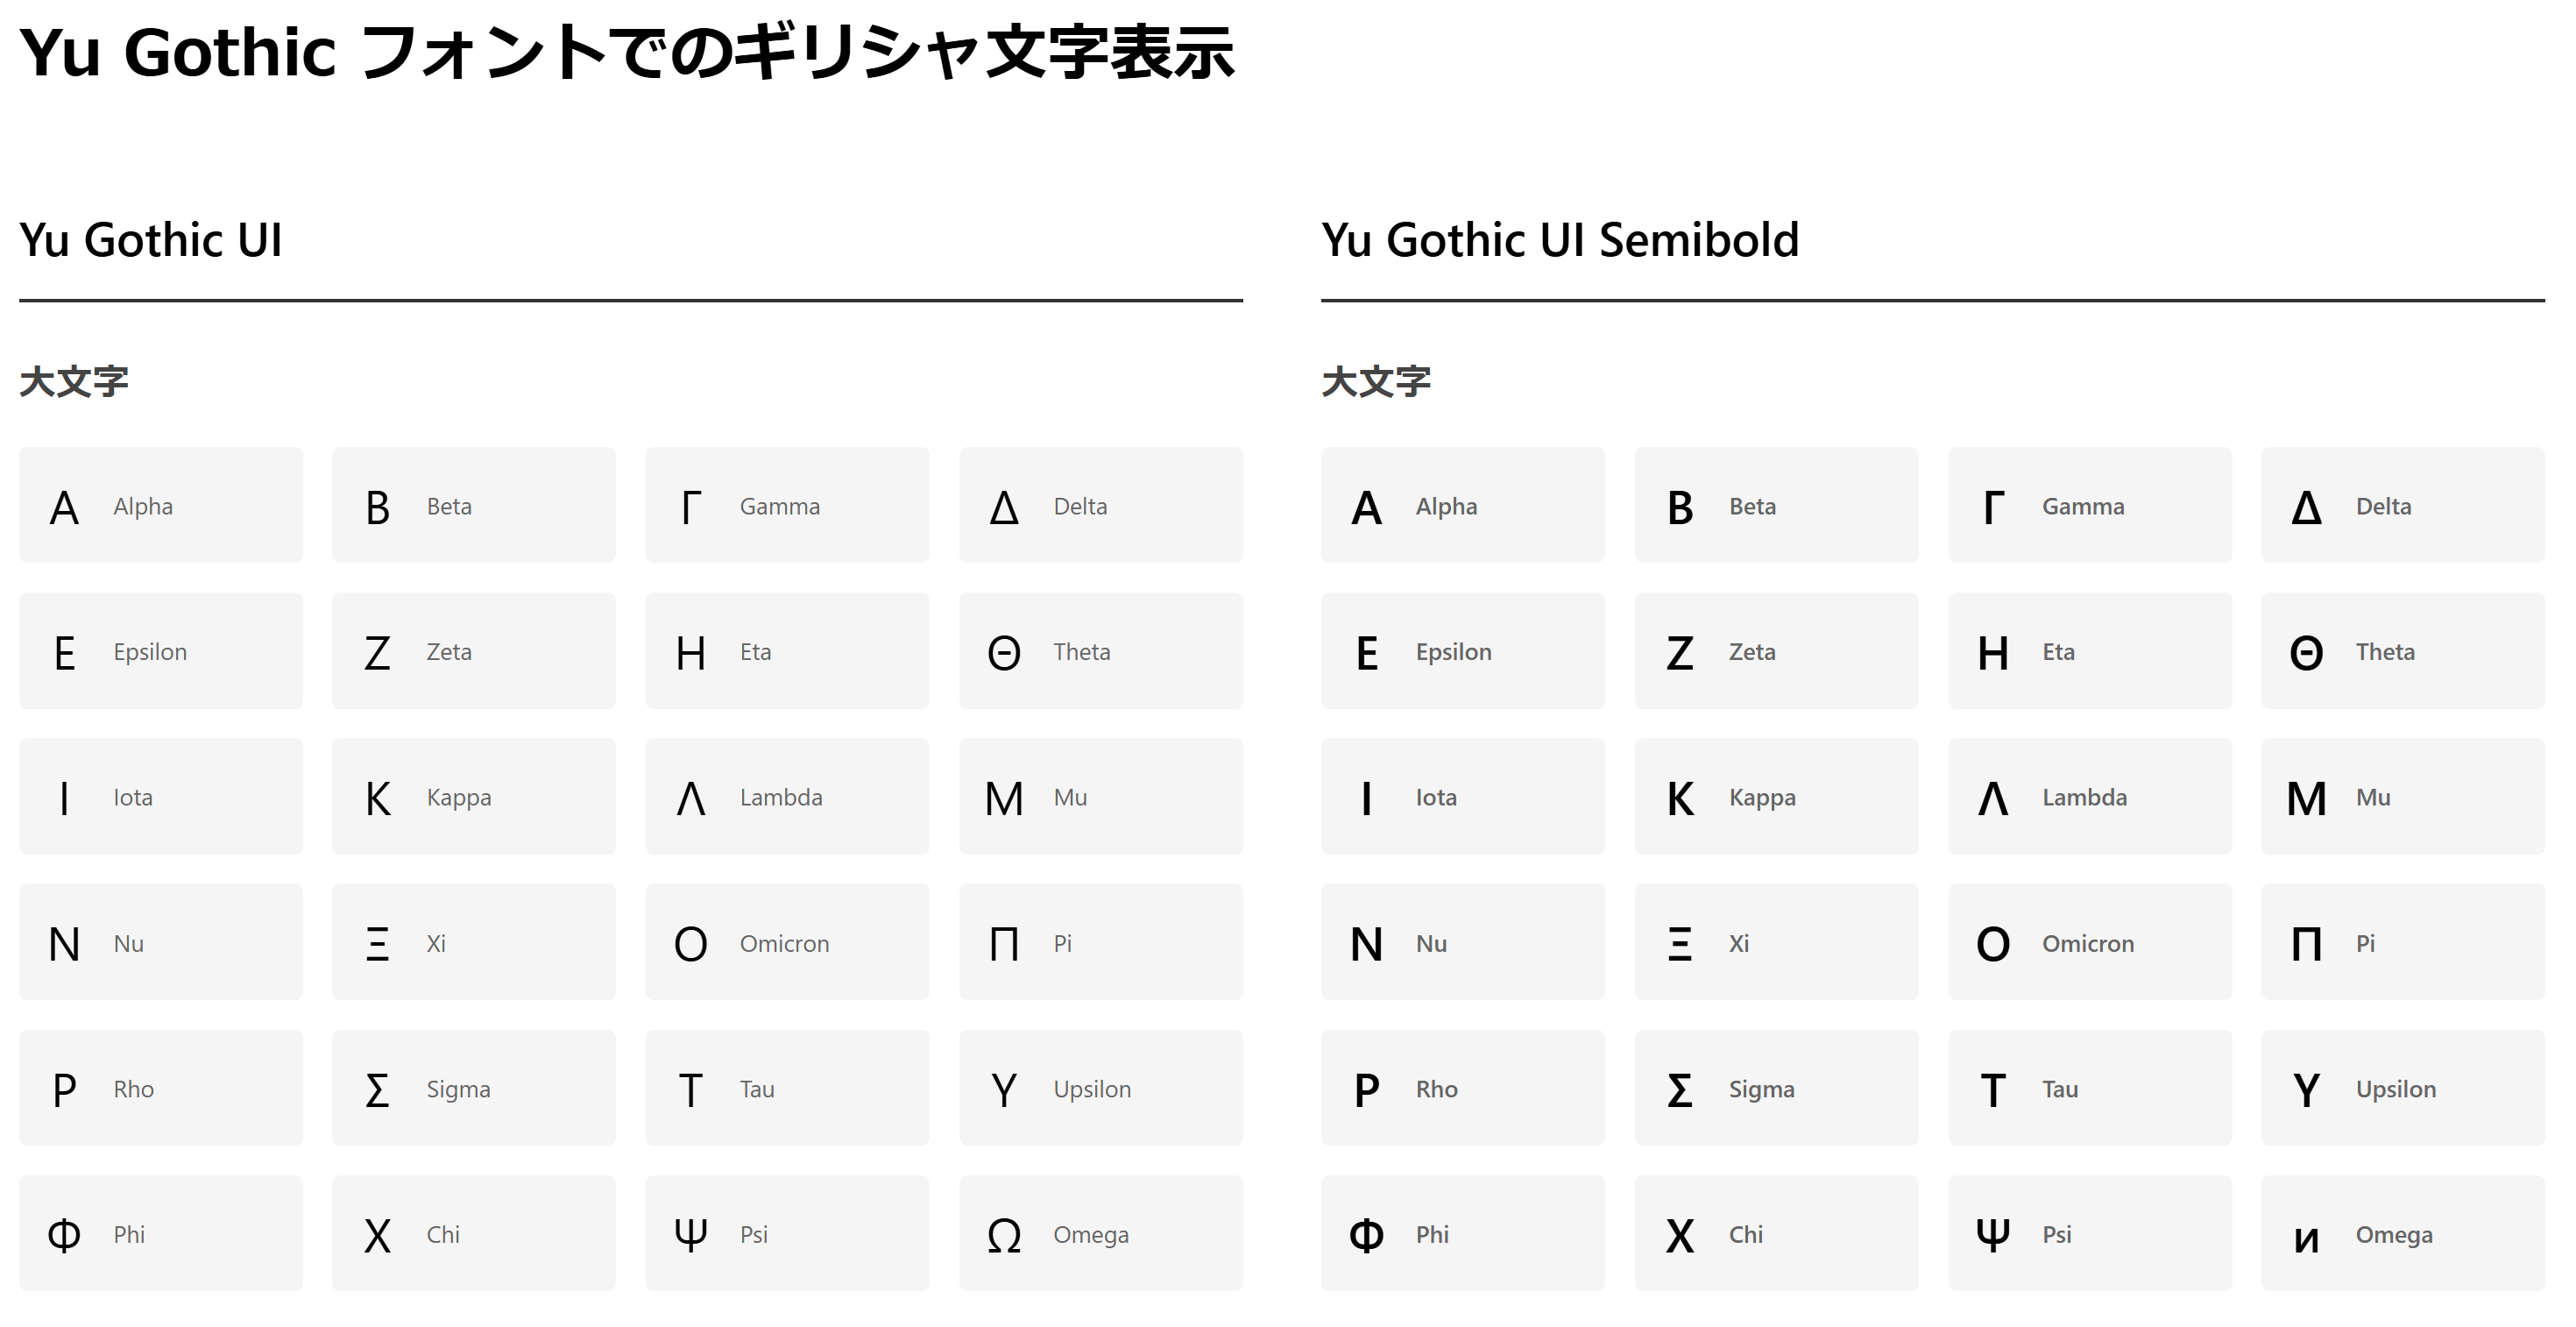
Task: Click the Upsilon card in Yu Gothic UI
Action: [1100, 1088]
